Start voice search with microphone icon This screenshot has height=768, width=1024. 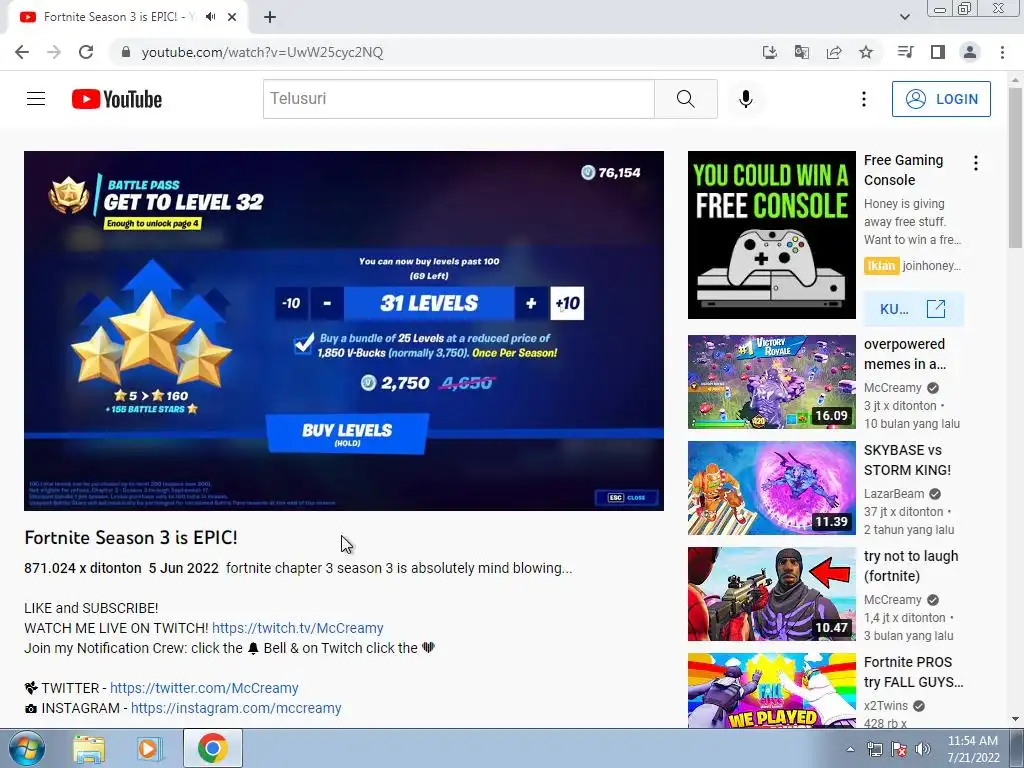tap(746, 99)
